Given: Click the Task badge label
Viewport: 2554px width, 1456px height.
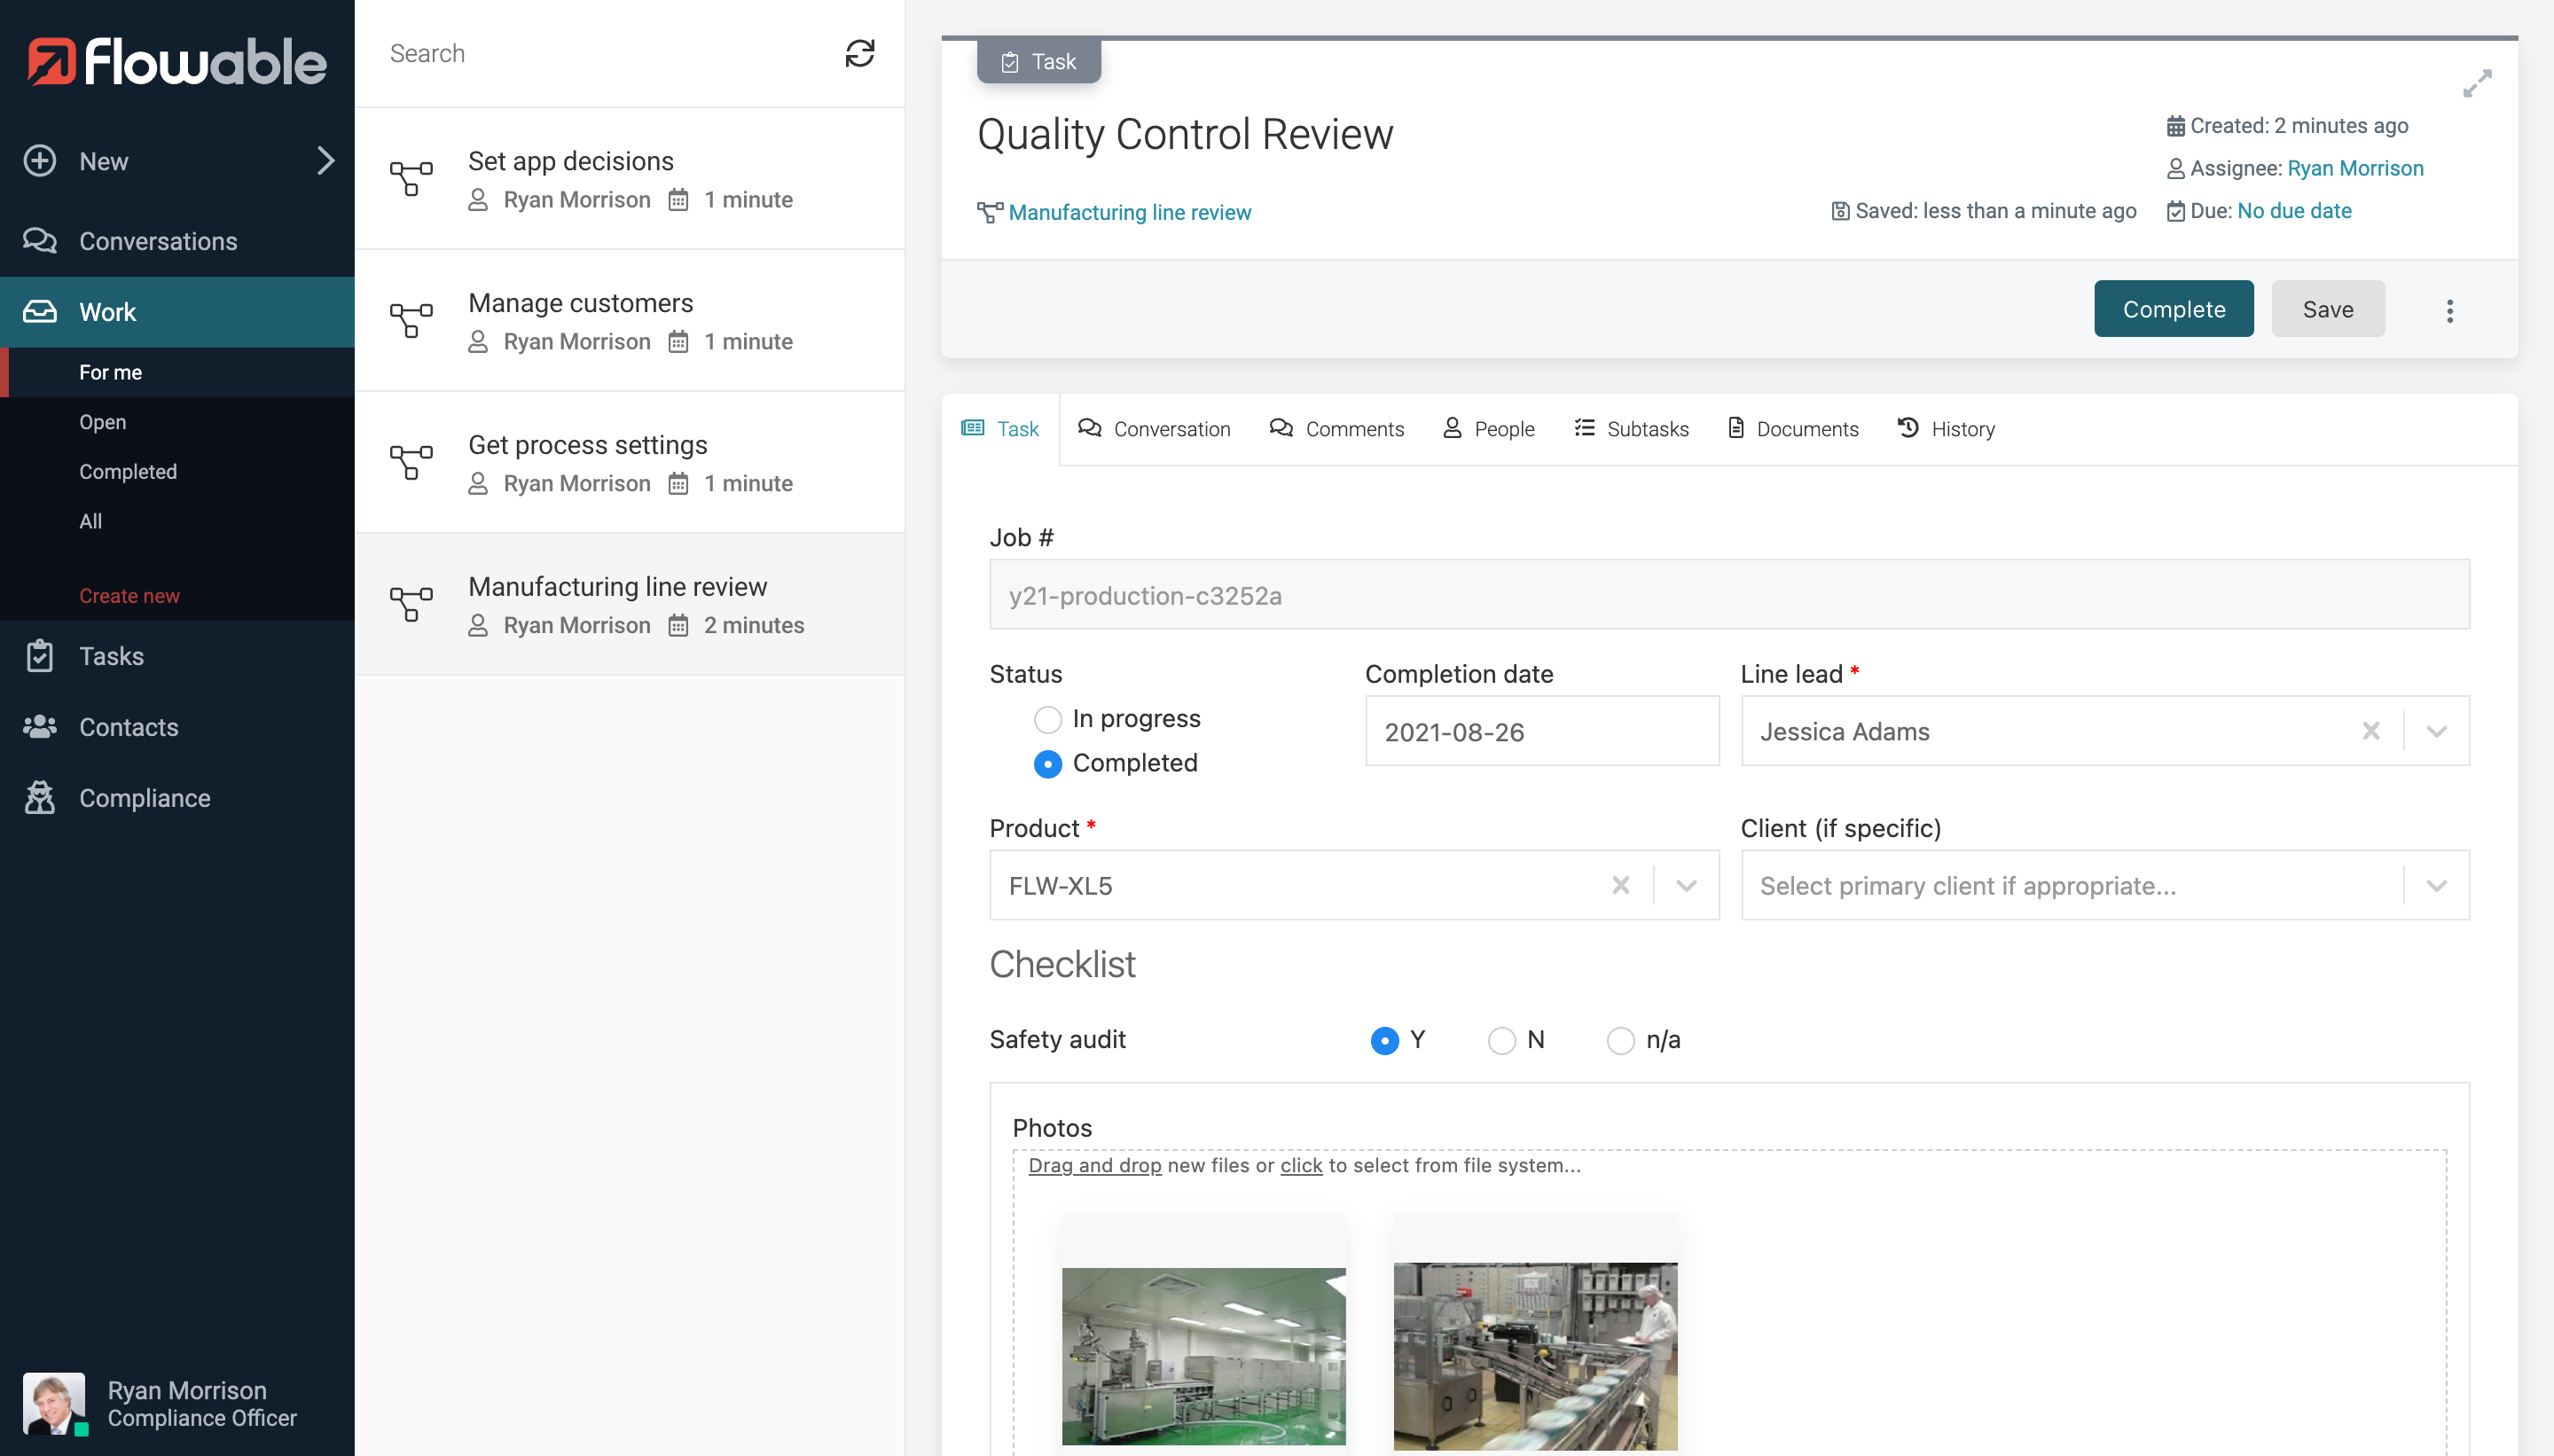Looking at the screenshot, I should click(1039, 62).
